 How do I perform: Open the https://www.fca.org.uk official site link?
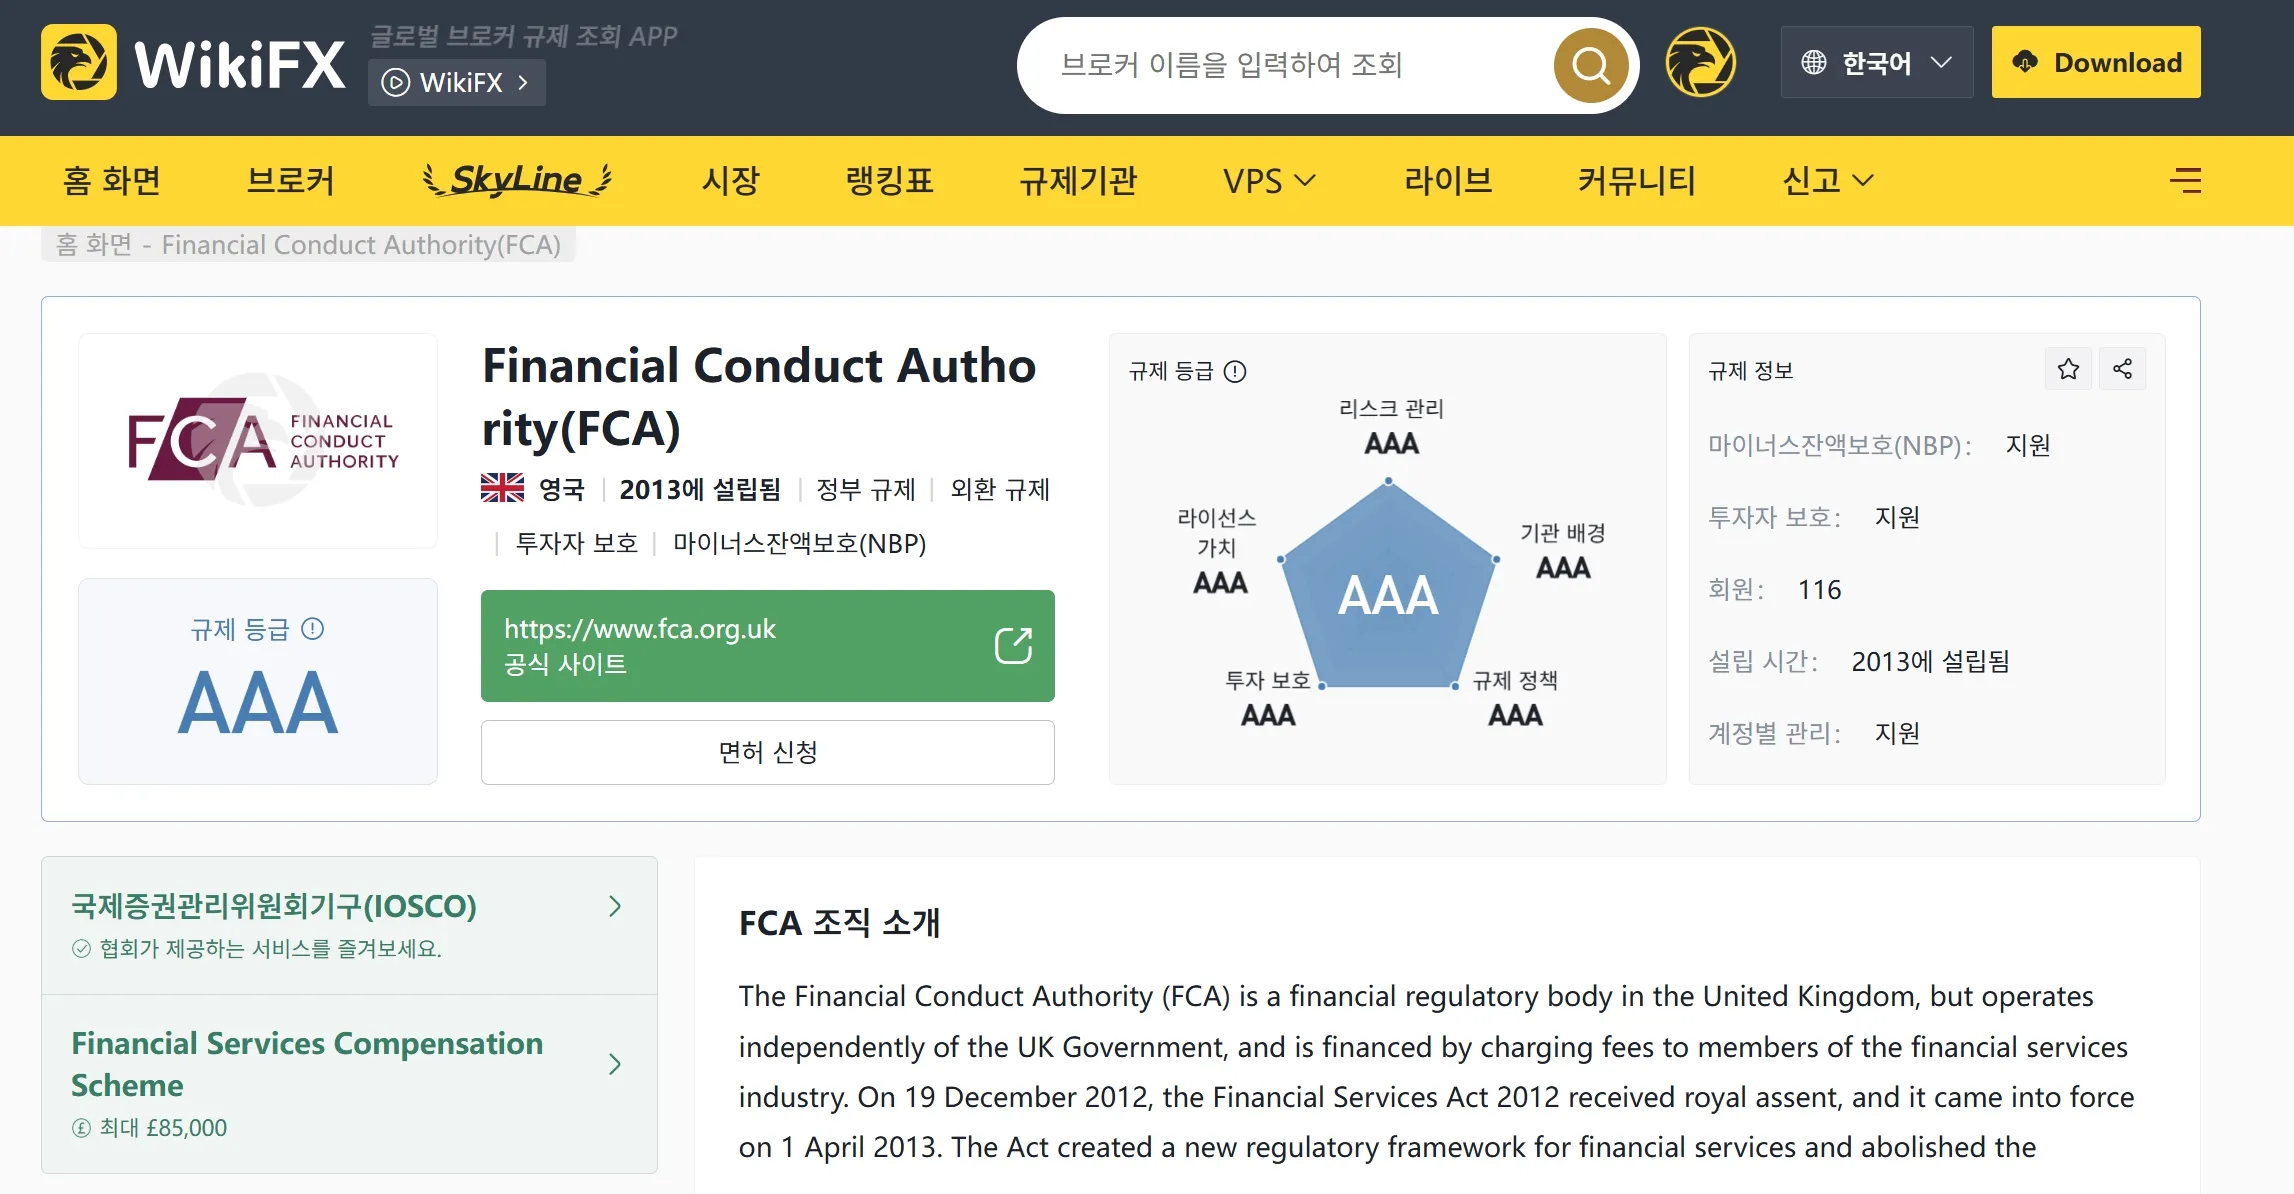pyautogui.click(x=768, y=646)
